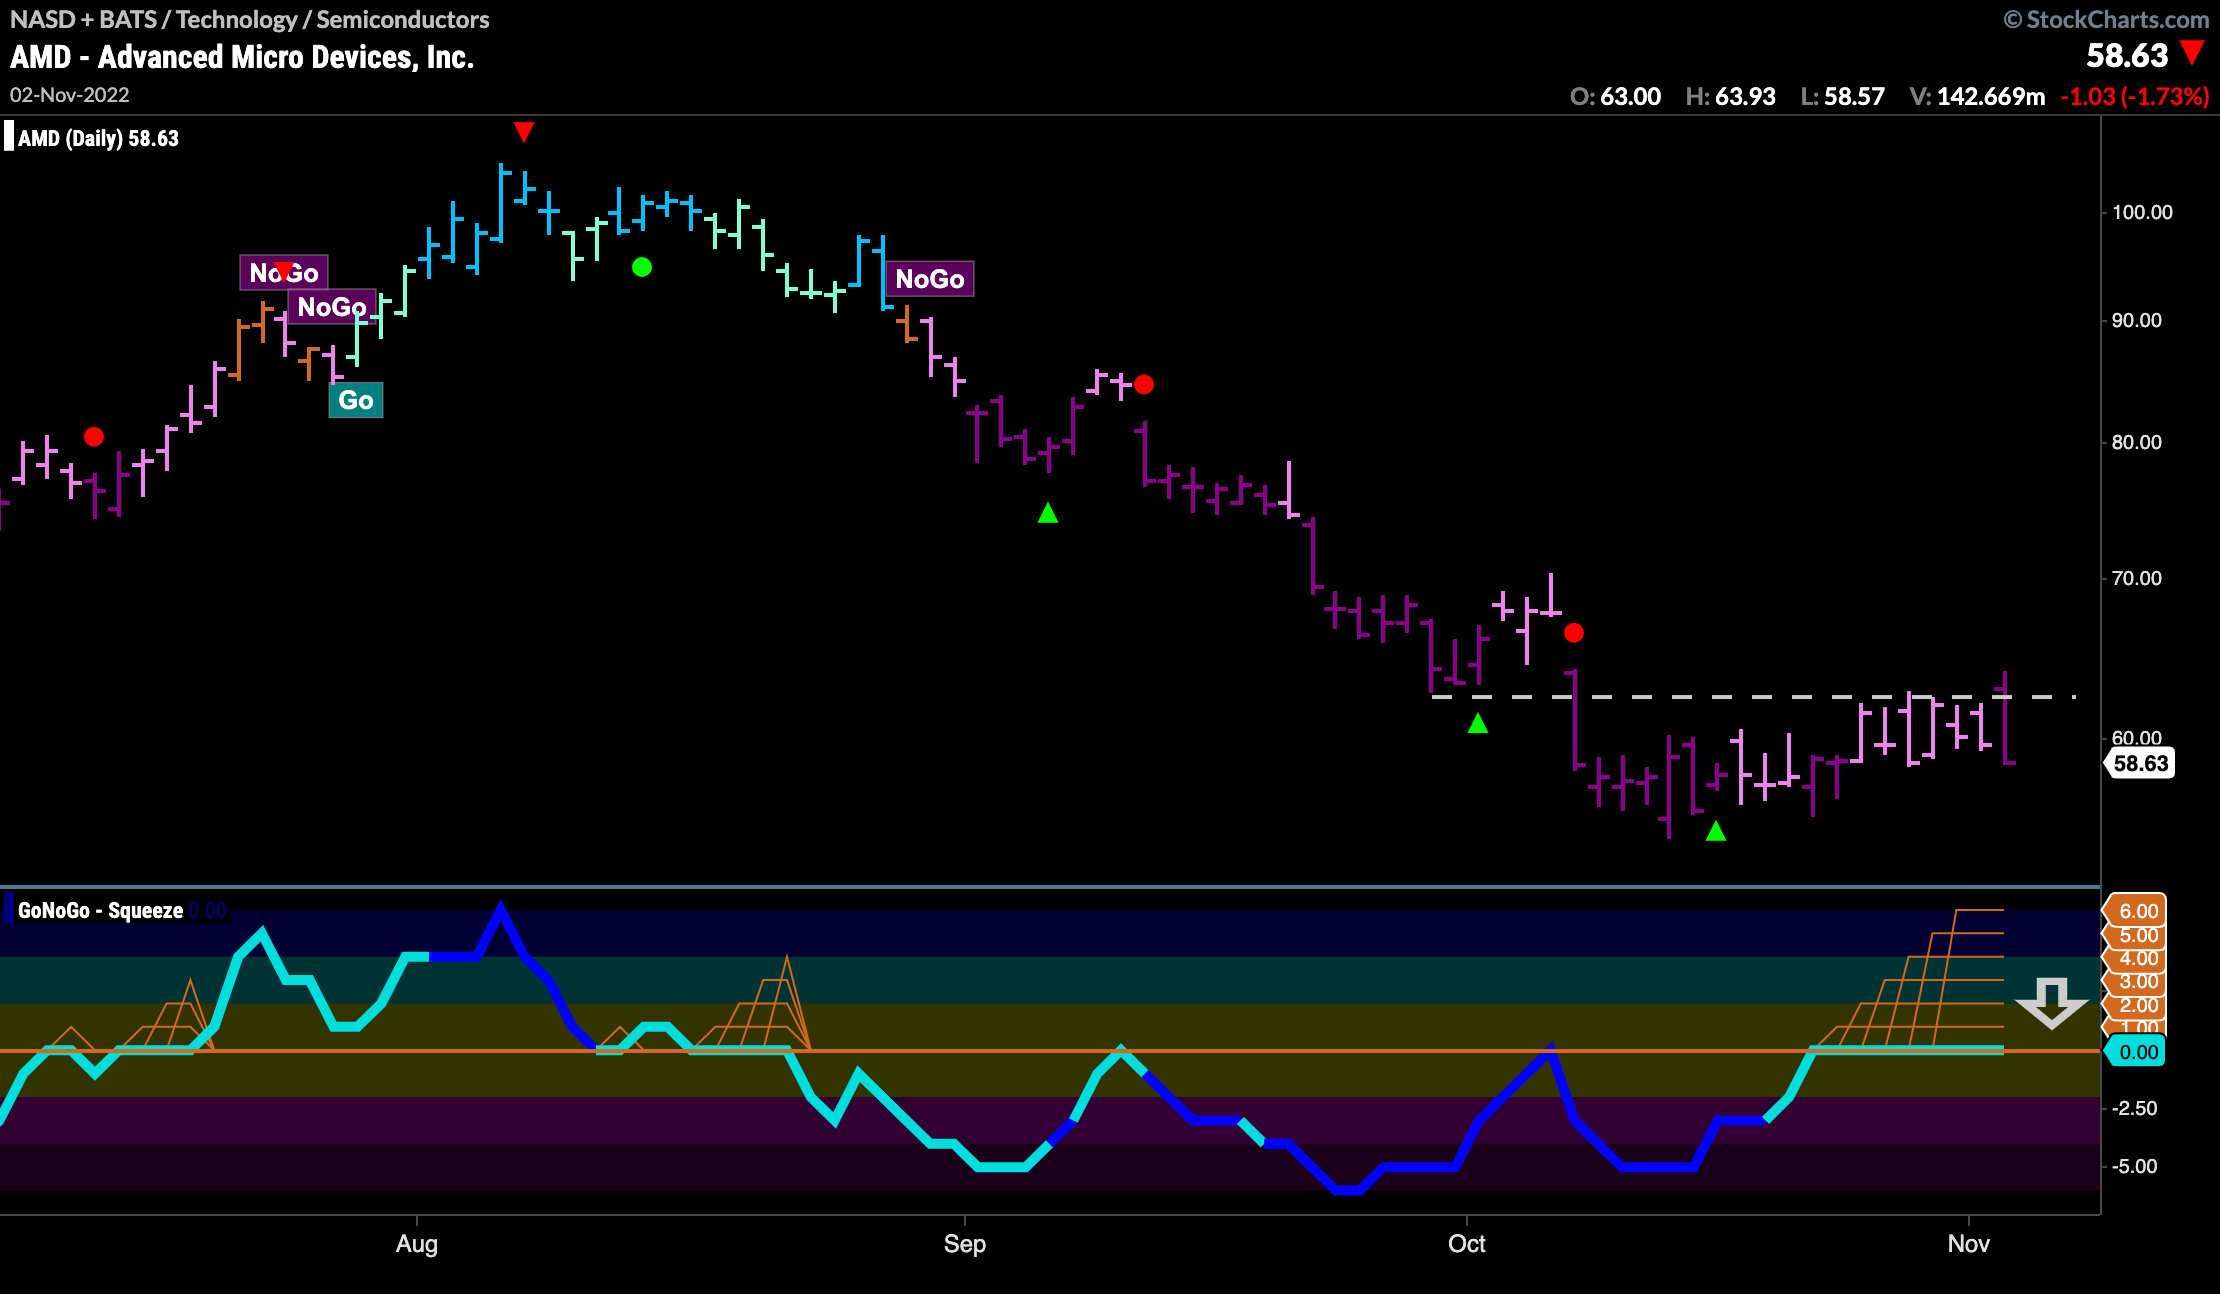Click the green up triangle in early September
2220x1294 pixels.
1048,513
